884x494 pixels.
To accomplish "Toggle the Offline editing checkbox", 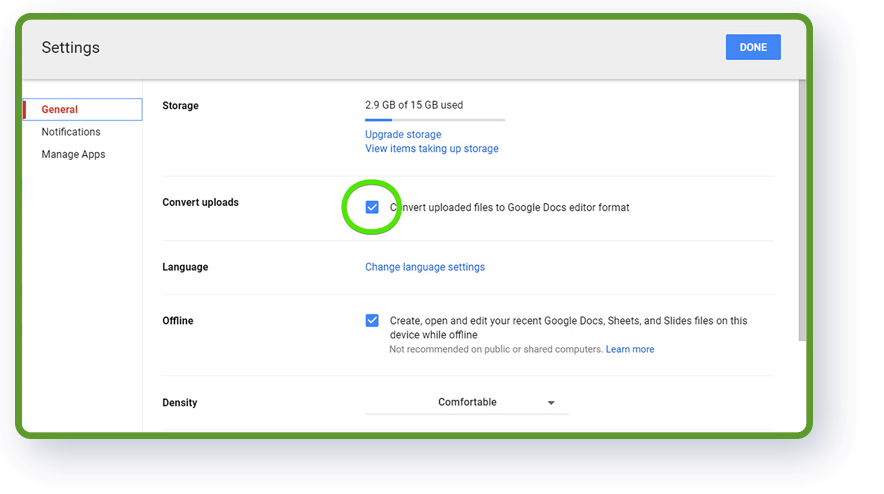I will [372, 320].
